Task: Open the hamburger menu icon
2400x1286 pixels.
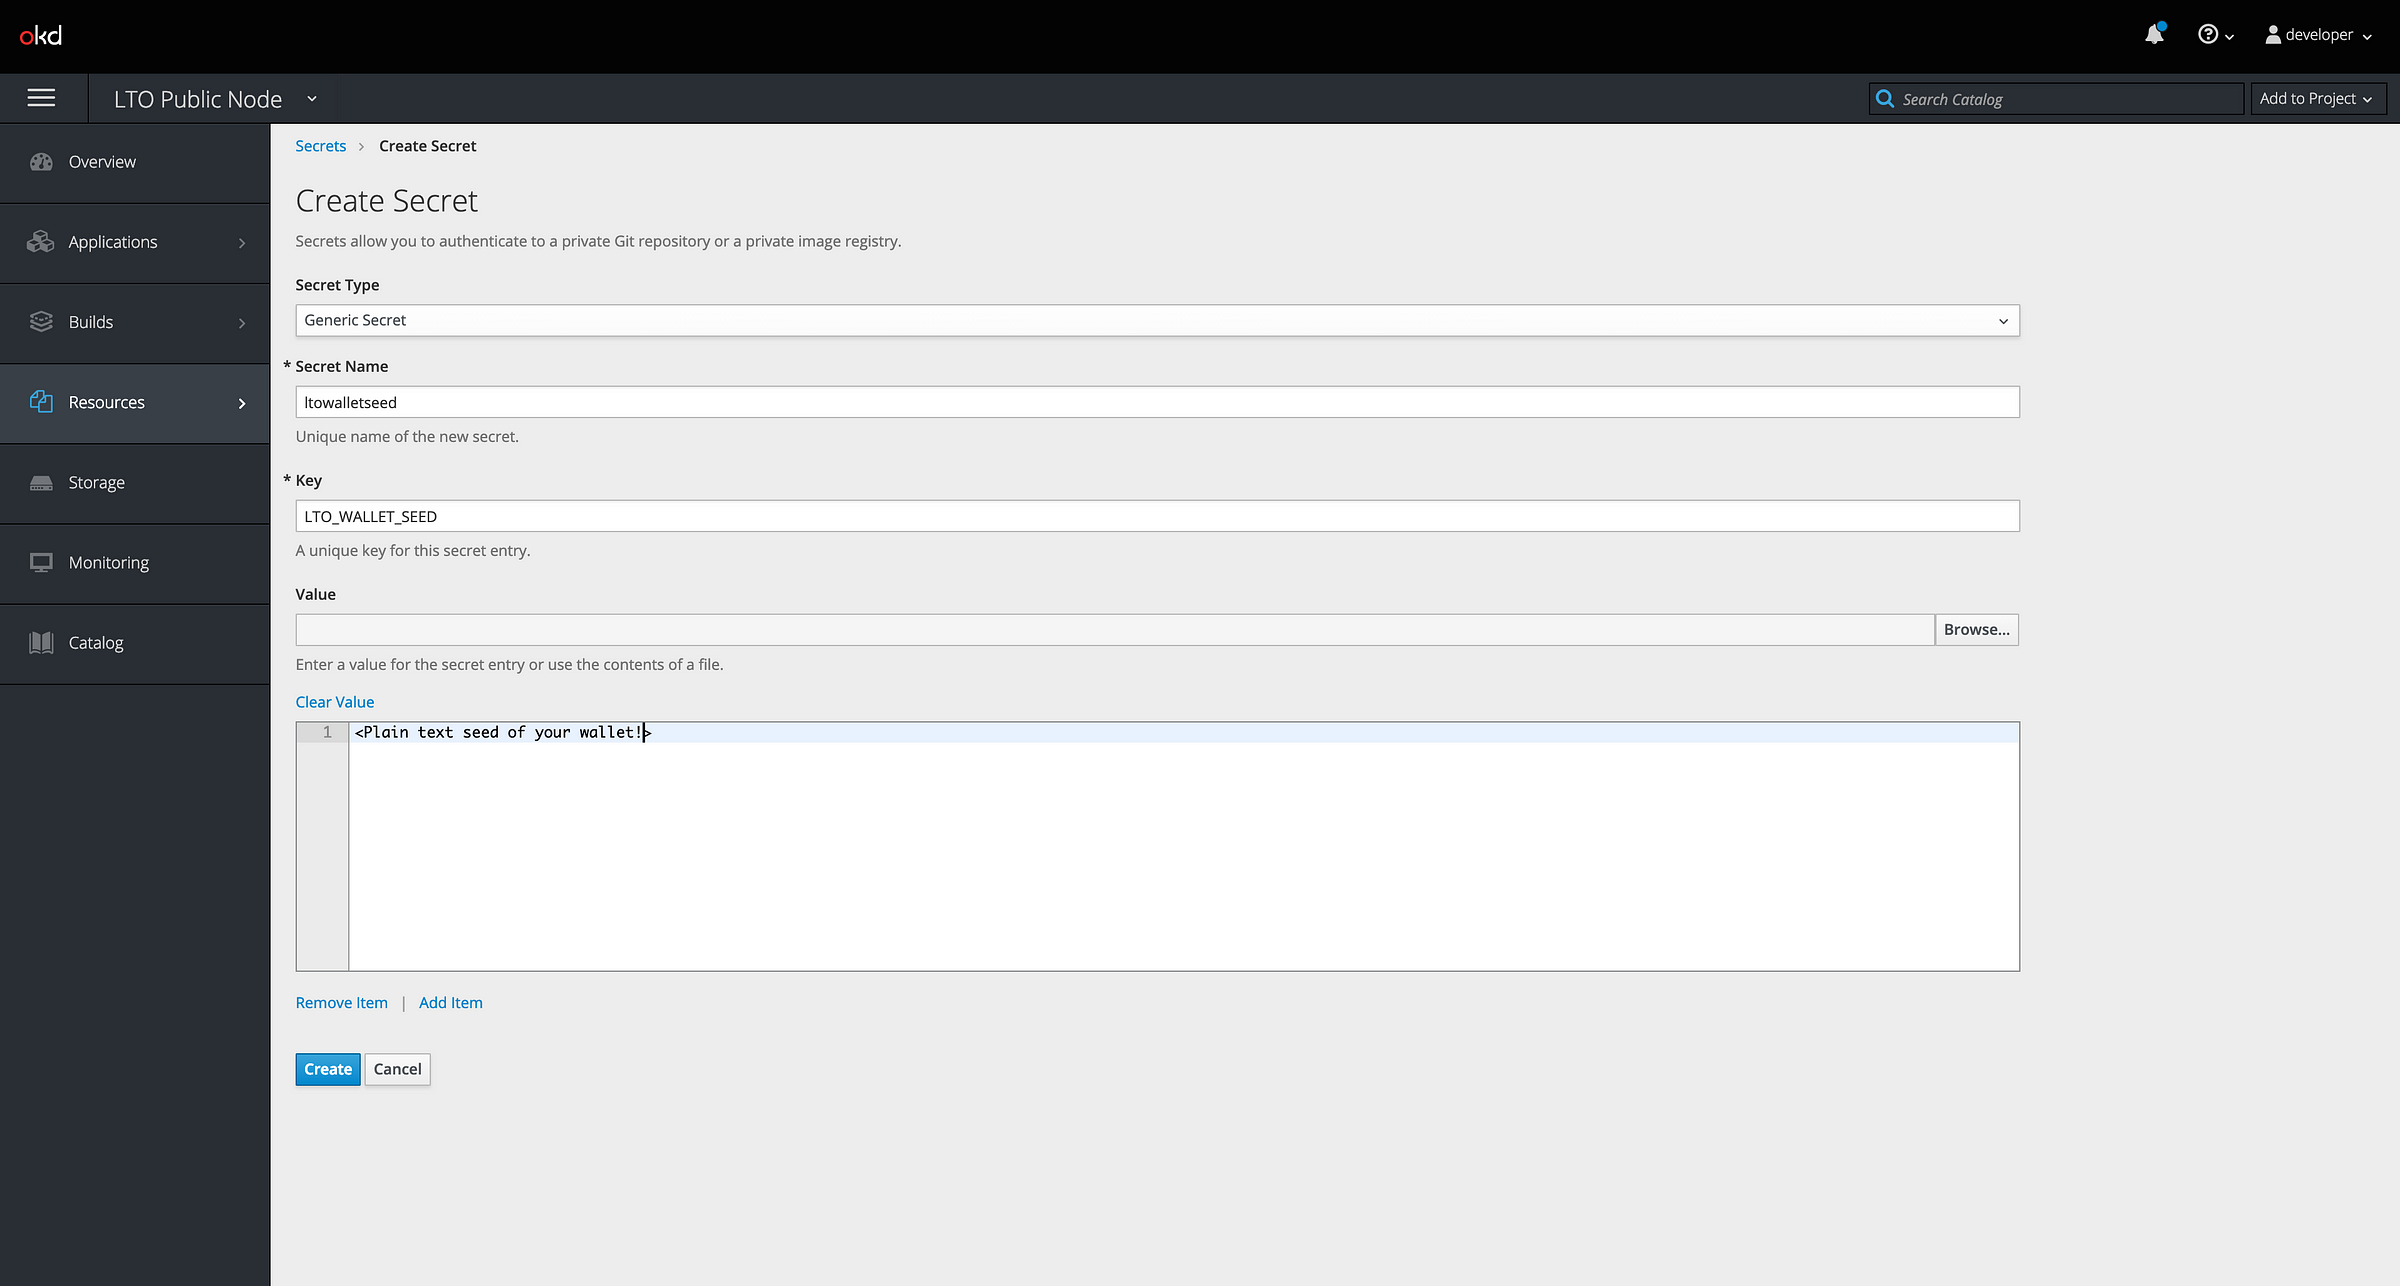Action: (x=43, y=98)
